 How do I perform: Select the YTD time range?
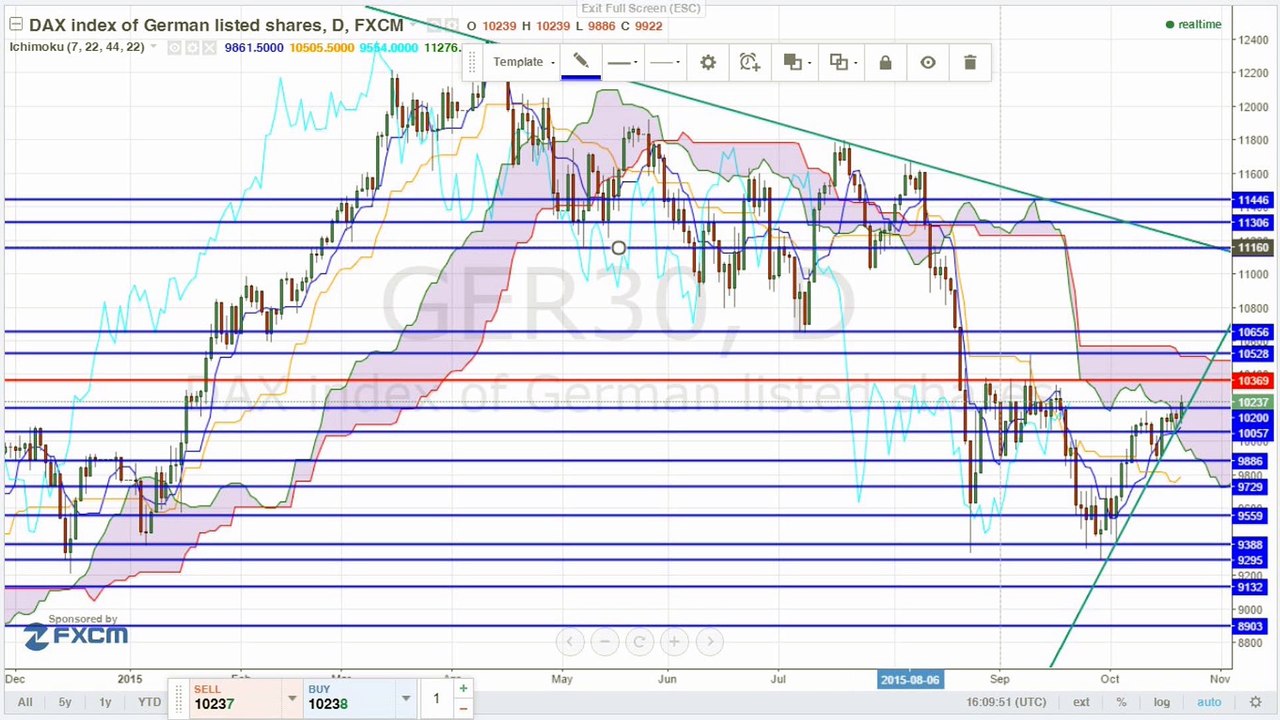tap(149, 702)
